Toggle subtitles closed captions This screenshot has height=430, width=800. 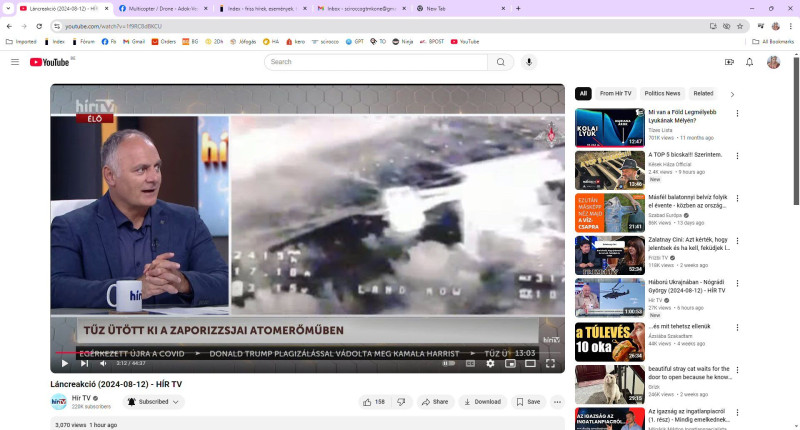(x=470, y=363)
